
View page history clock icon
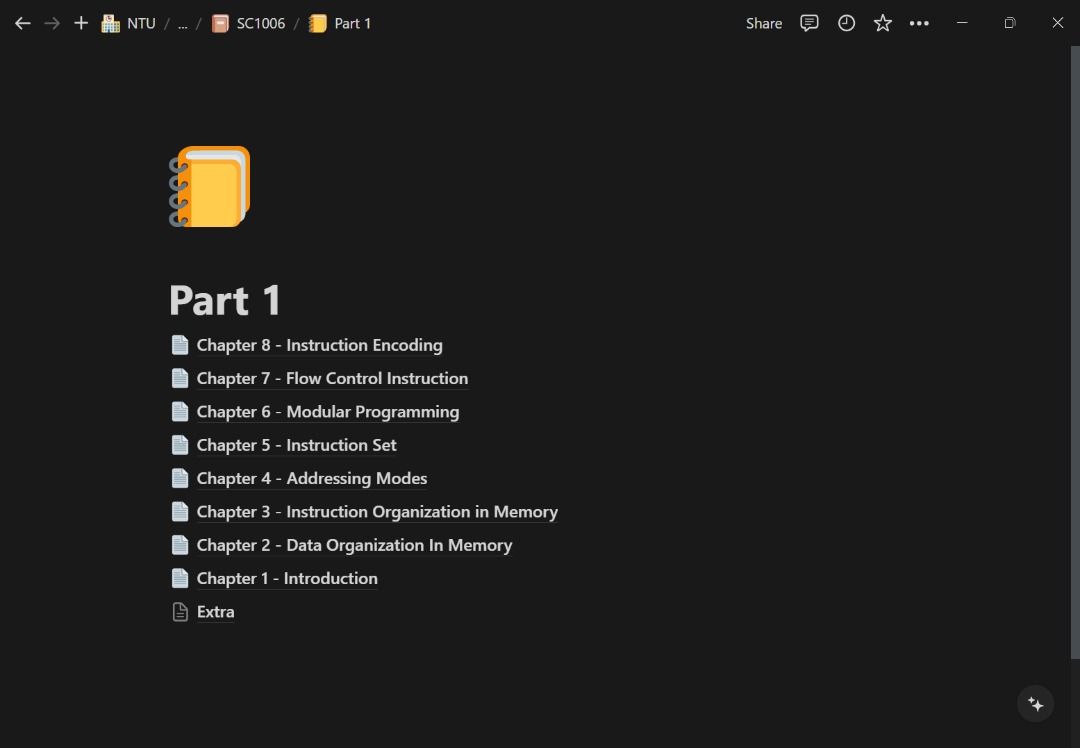point(846,23)
